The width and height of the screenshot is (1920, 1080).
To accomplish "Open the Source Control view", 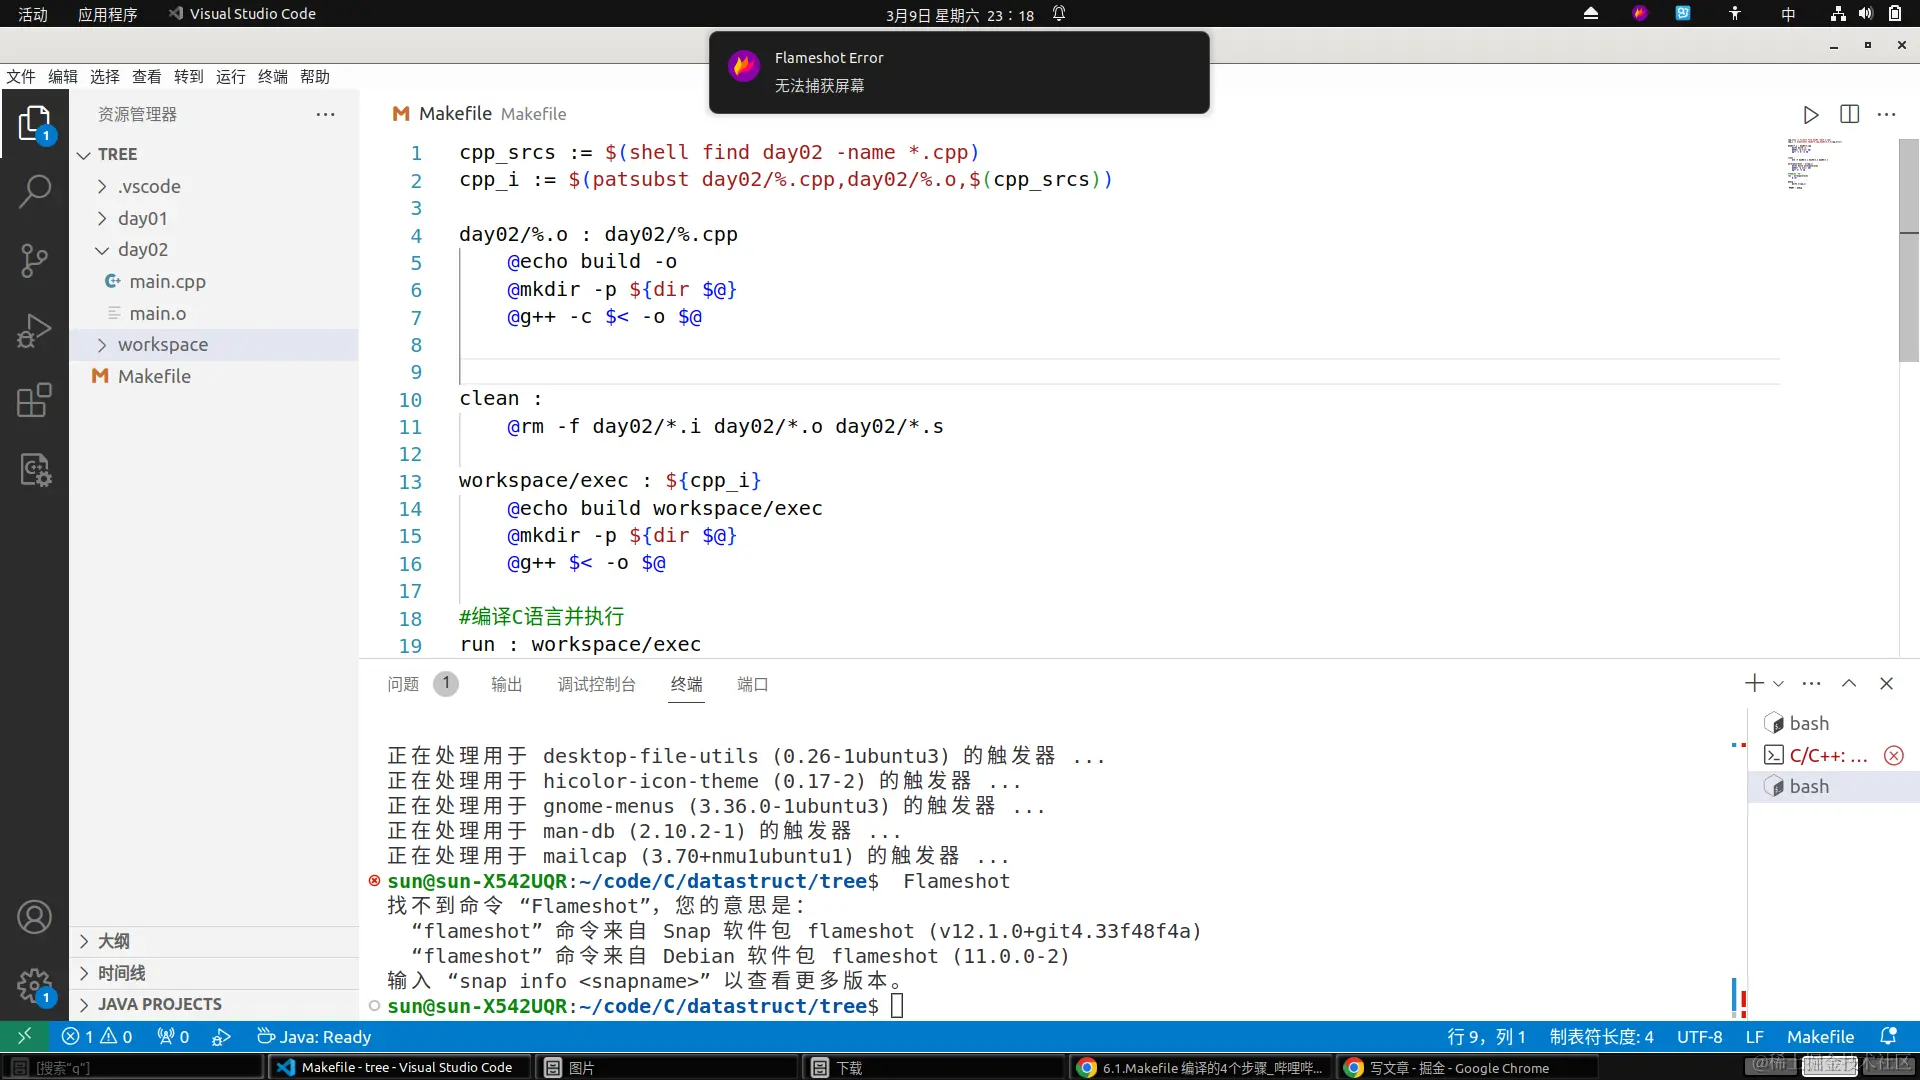I will (x=35, y=260).
